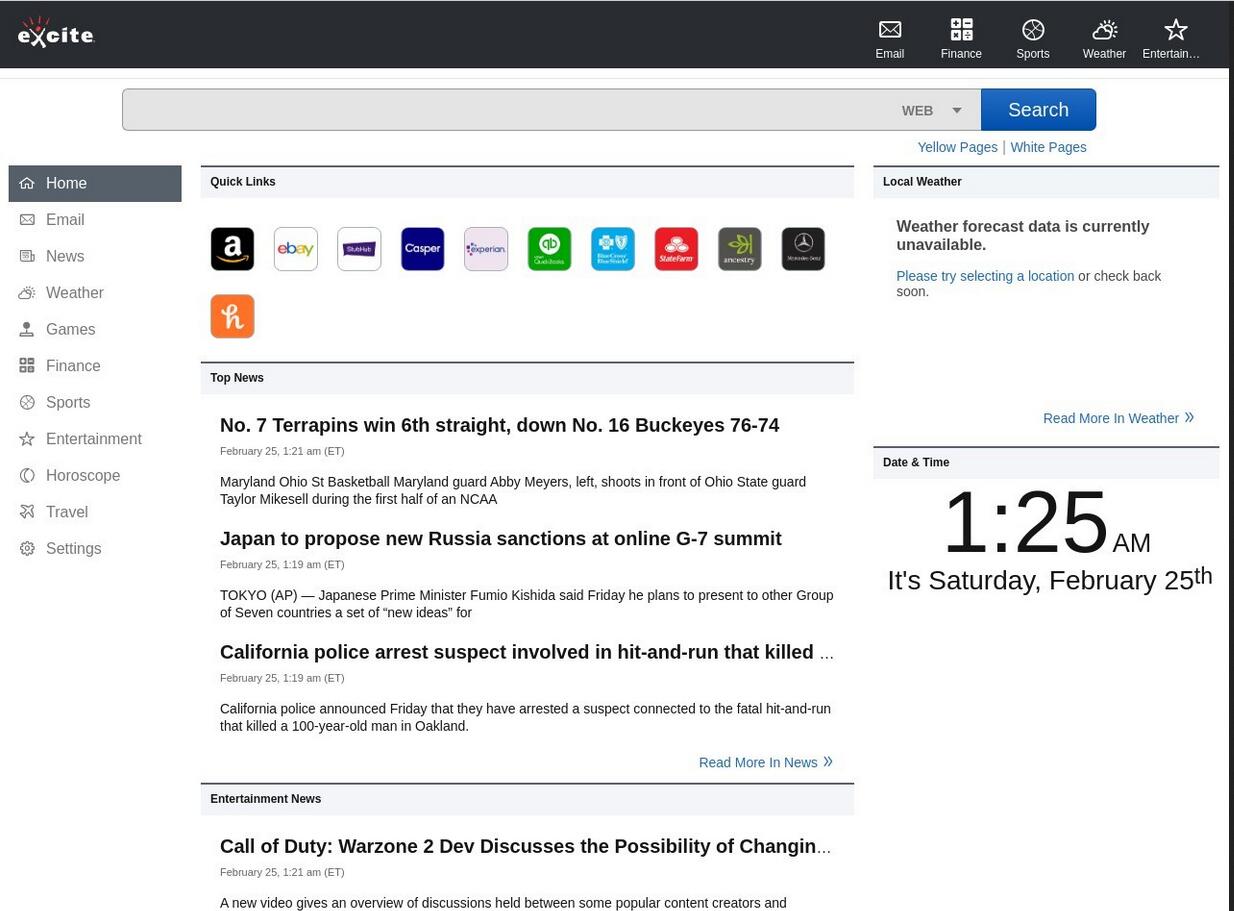Image resolution: width=1234 pixels, height=911 pixels.
Task: Go to Games in the left sidebar
Action: pos(70,329)
